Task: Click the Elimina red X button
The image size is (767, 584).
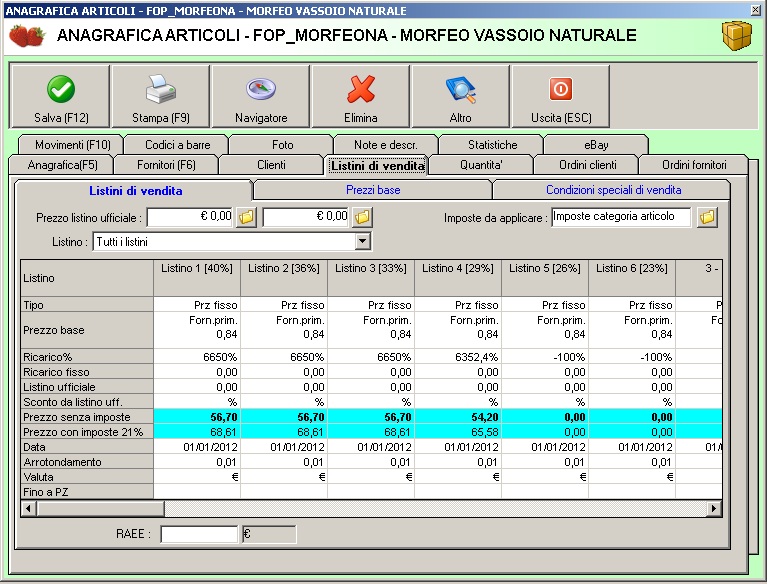Action: pyautogui.click(x=360, y=97)
